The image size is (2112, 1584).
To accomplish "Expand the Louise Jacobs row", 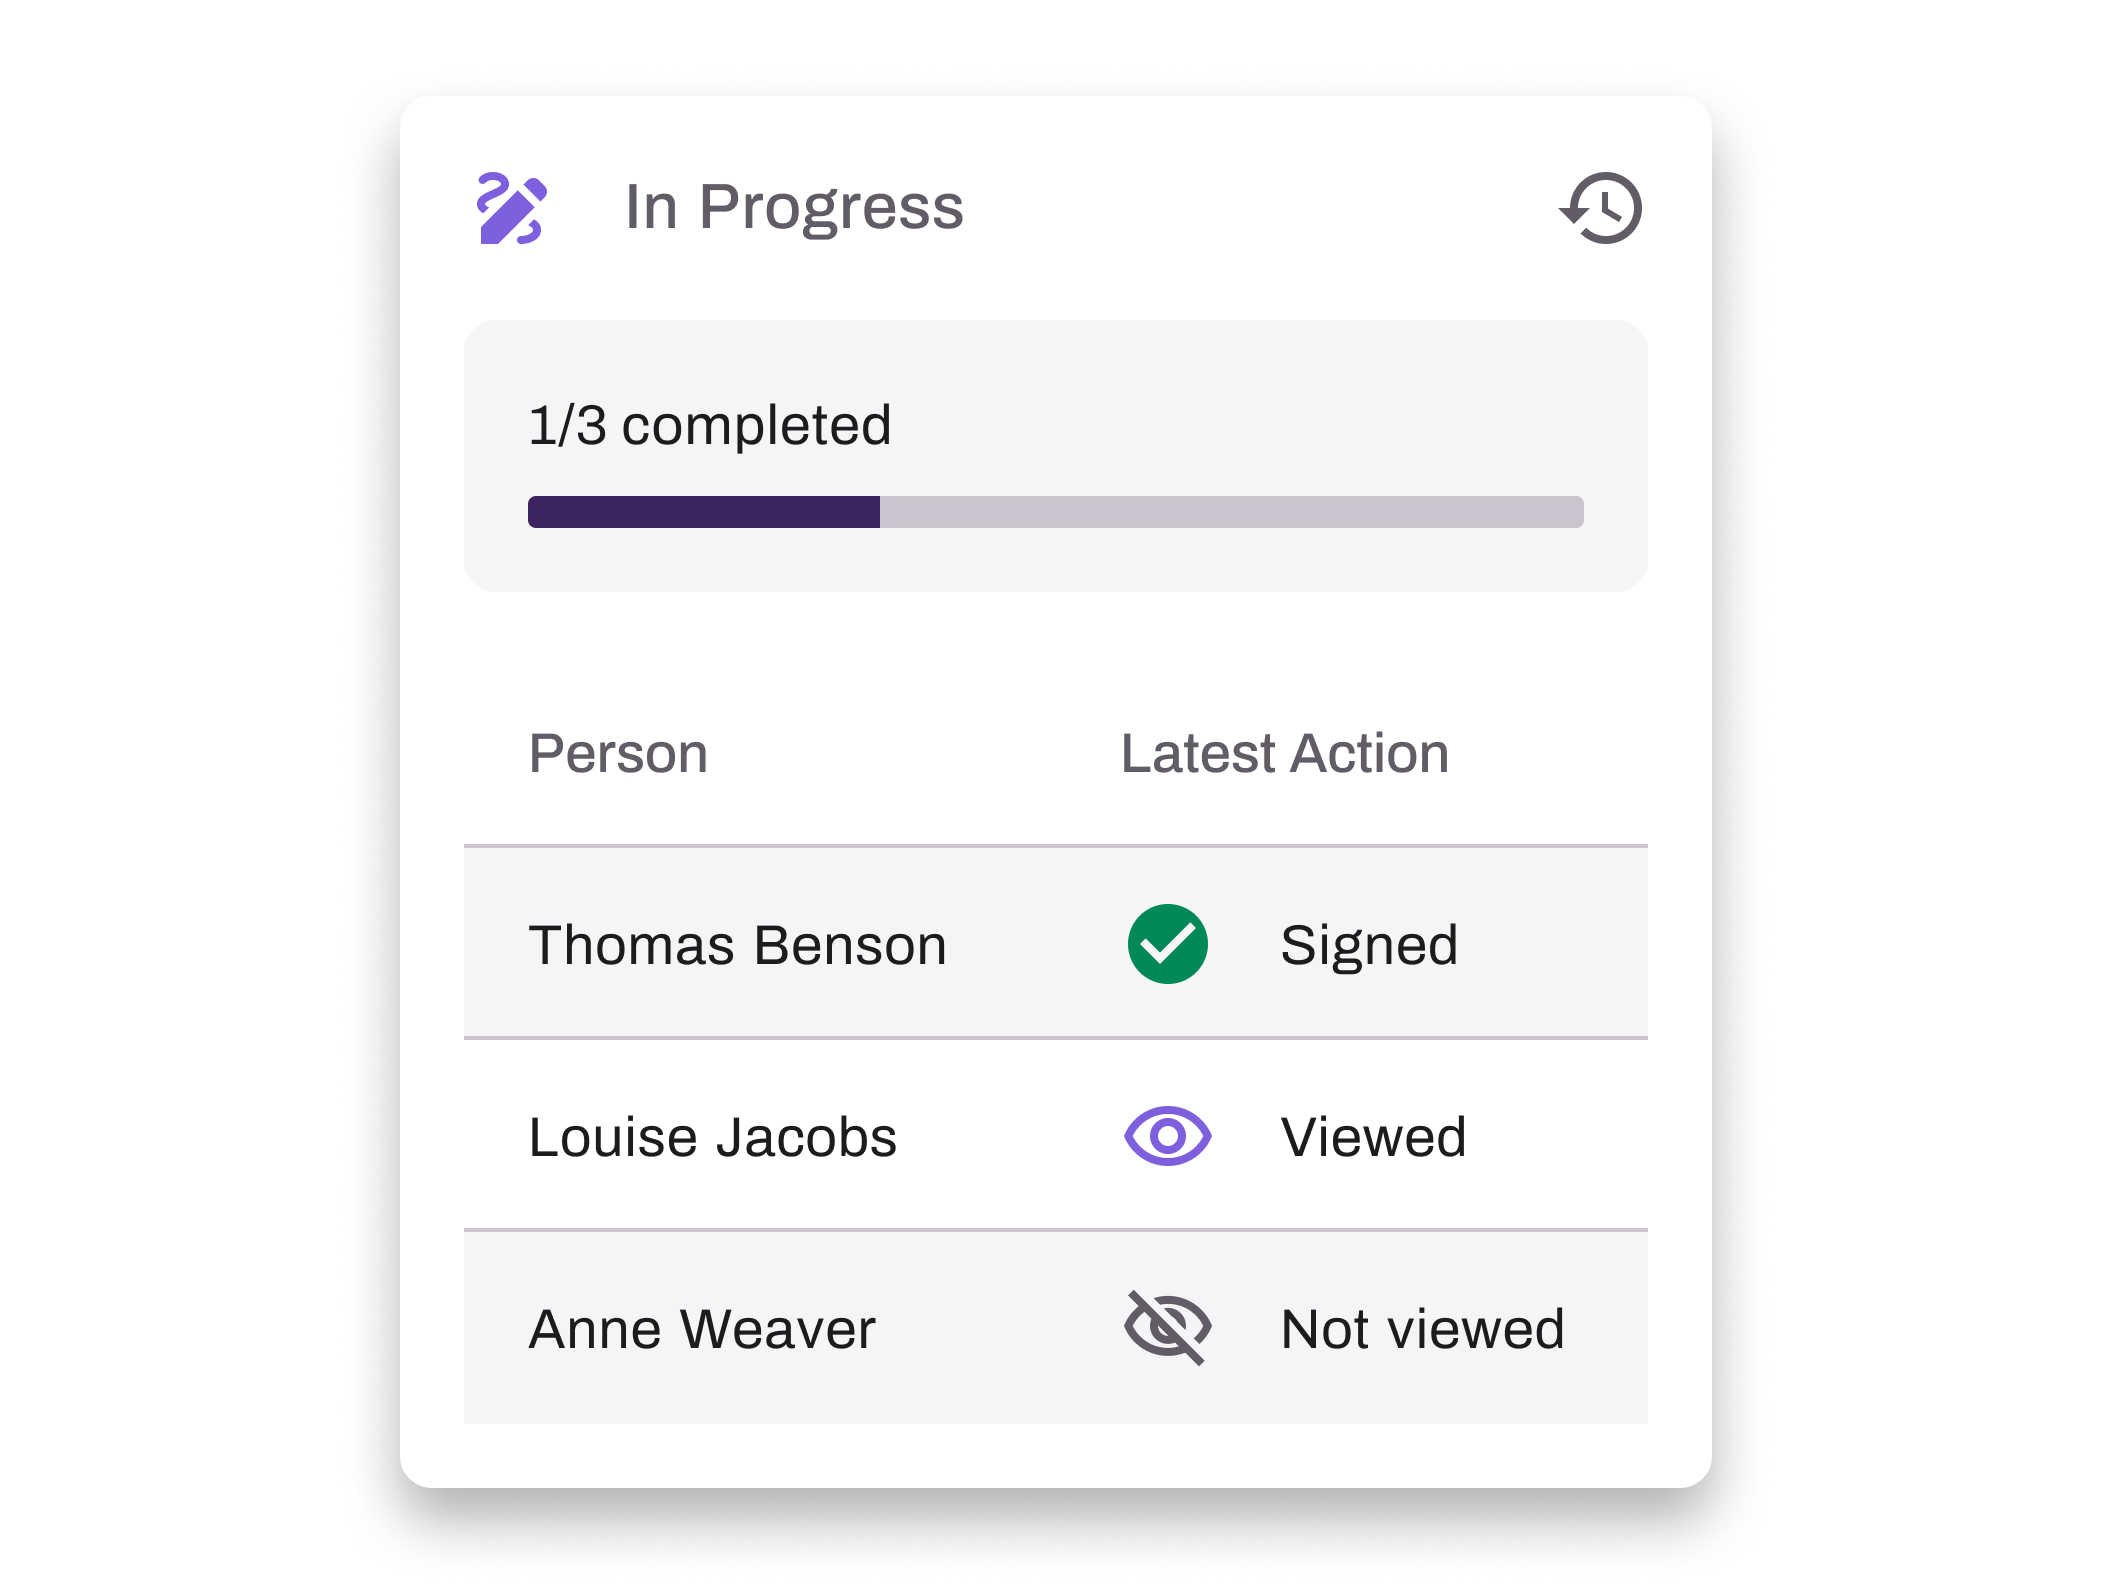I will (x=1055, y=1136).
